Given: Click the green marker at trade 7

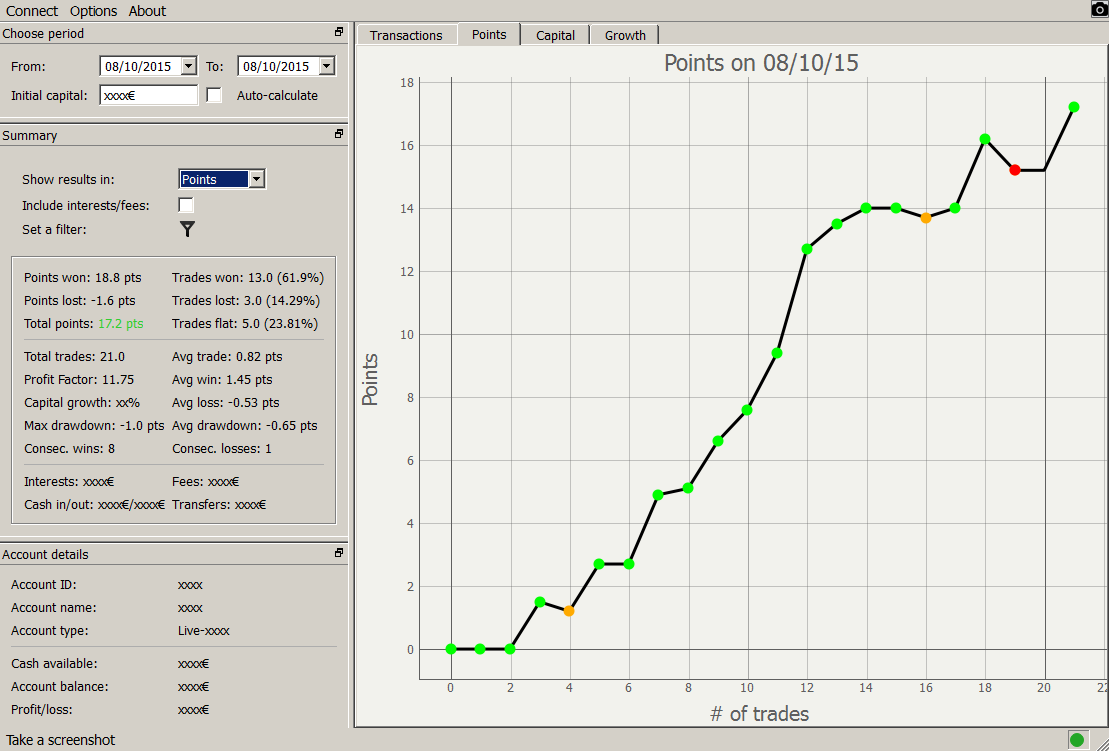Looking at the screenshot, I should (658, 495).
